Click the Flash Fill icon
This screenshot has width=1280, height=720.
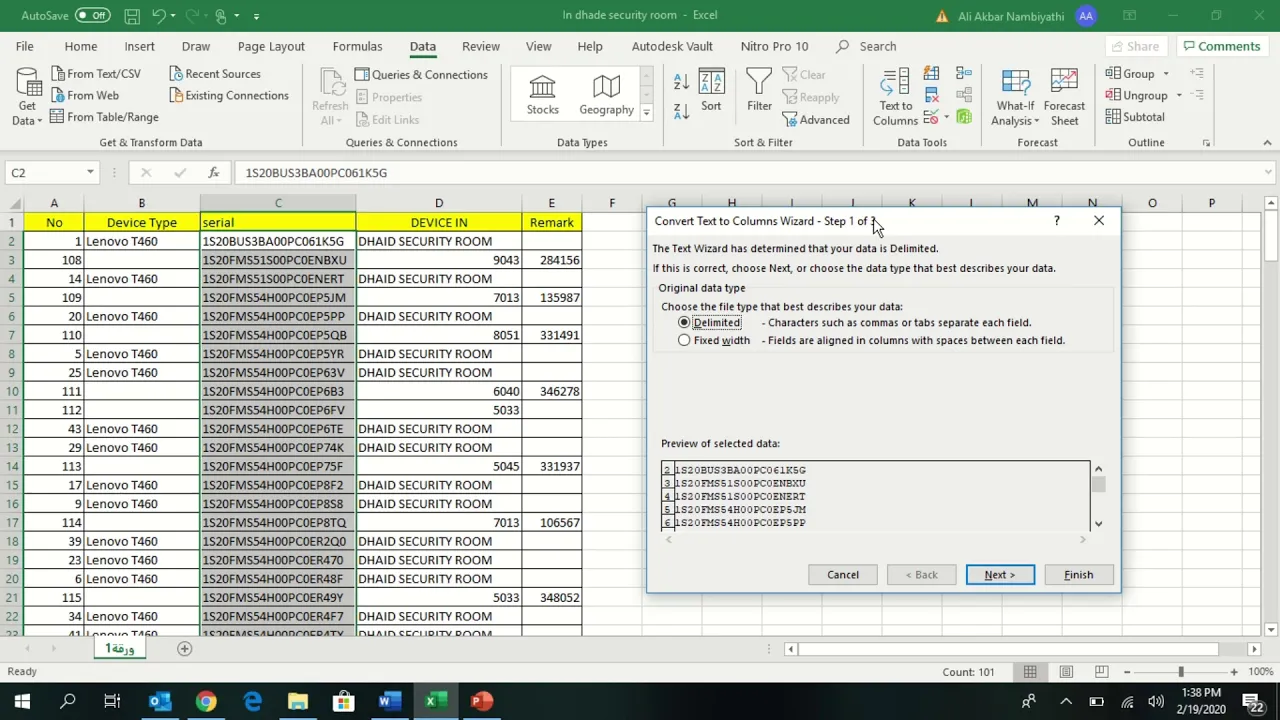coord(931,74)
